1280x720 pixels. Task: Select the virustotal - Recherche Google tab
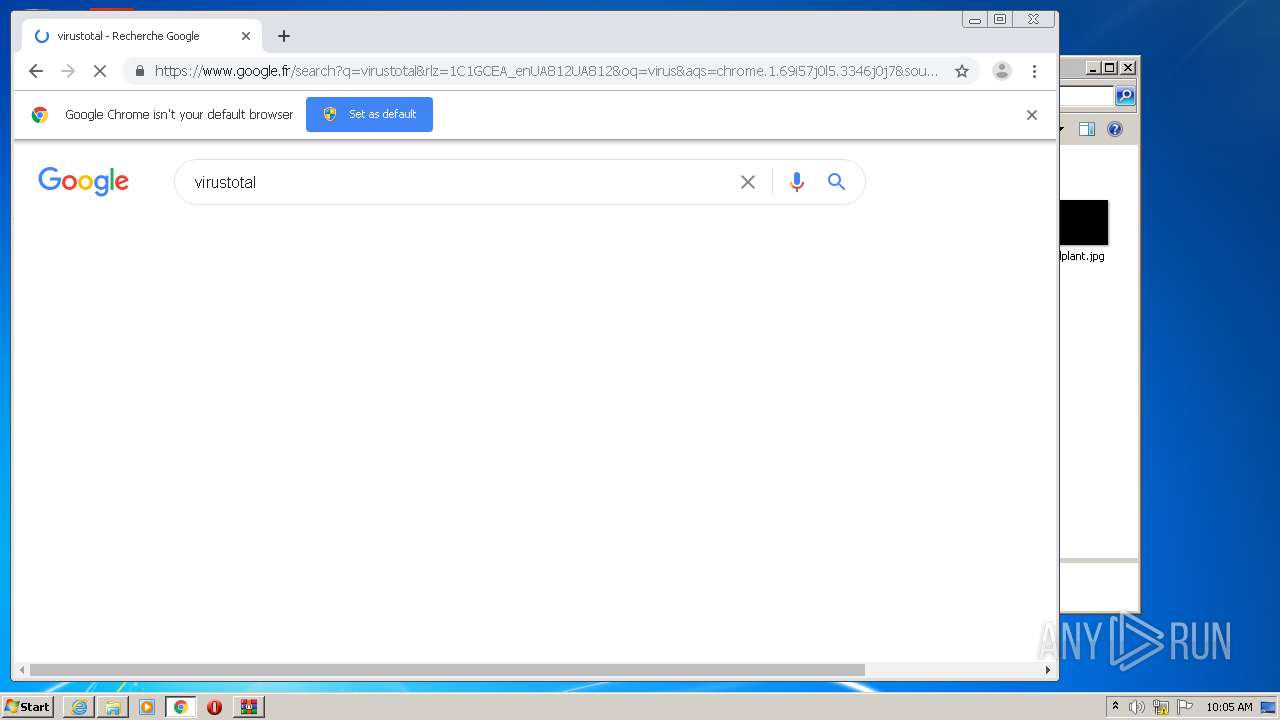click(x=142, y=36)
